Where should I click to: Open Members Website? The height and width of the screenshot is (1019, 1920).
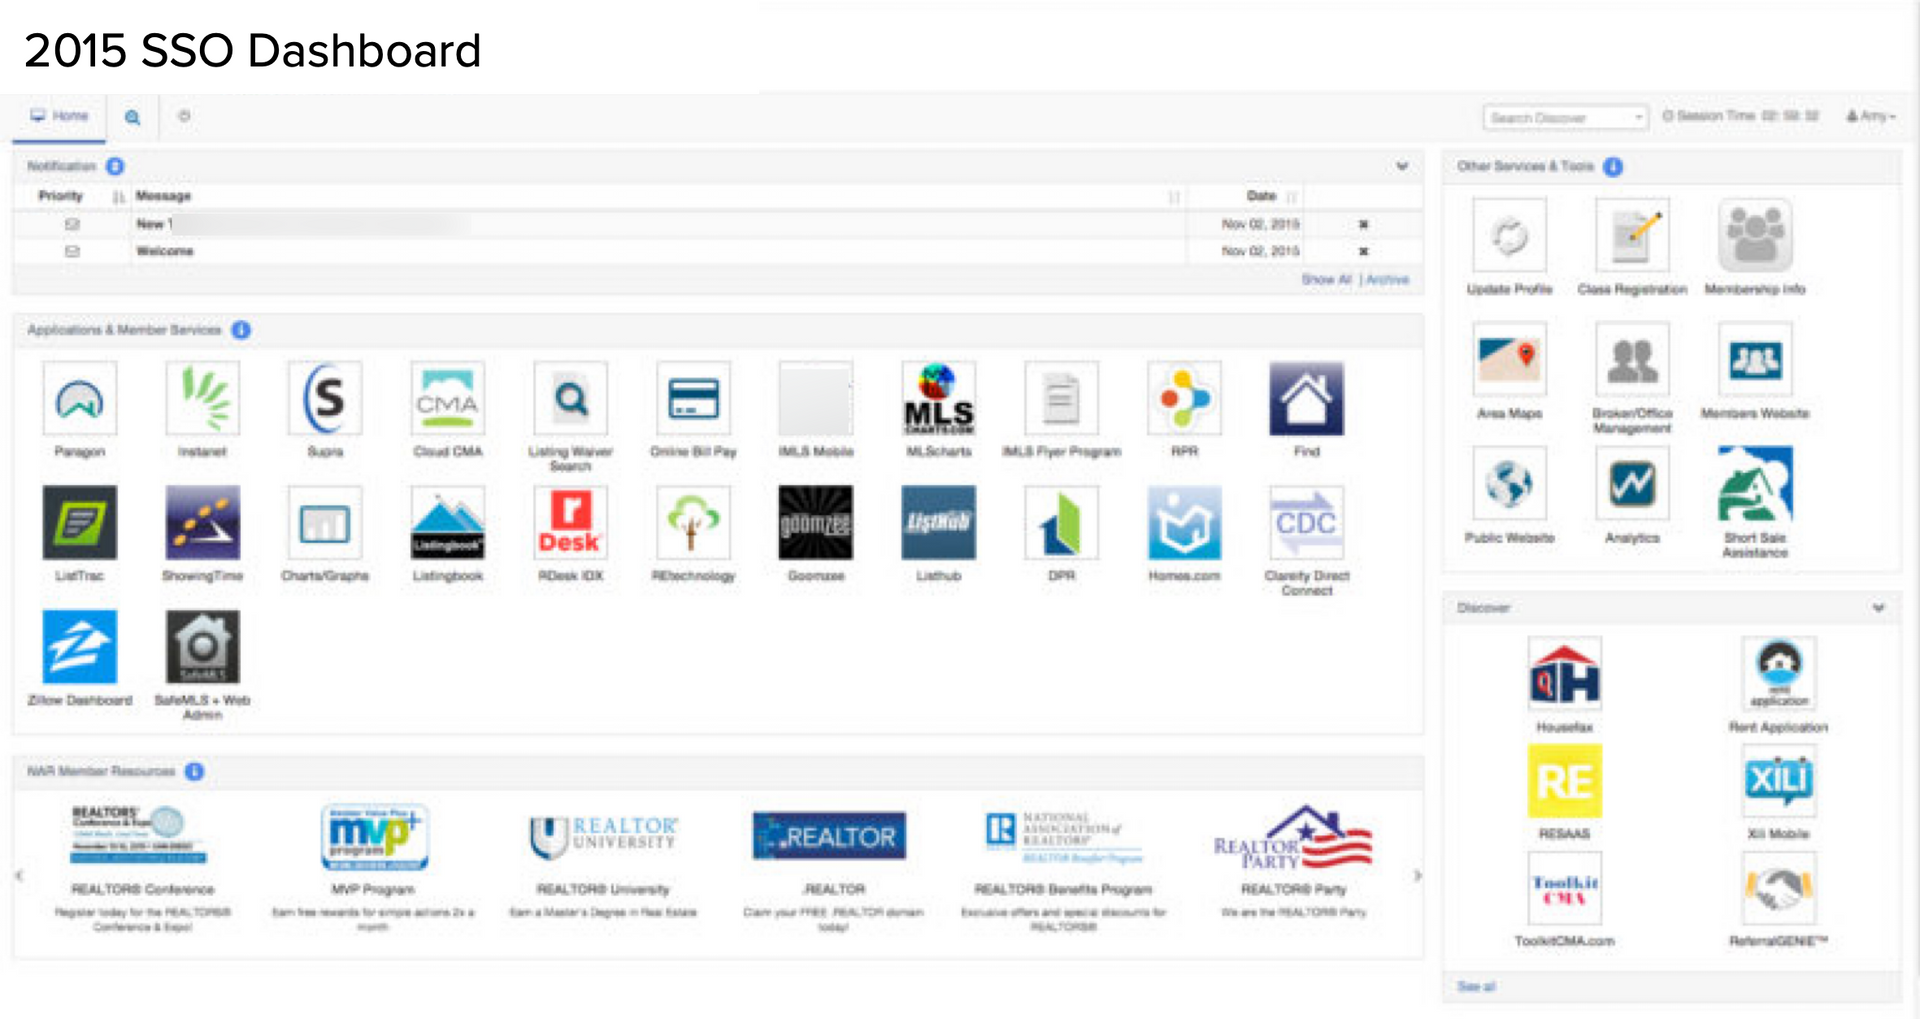[x=1755, y=359]
